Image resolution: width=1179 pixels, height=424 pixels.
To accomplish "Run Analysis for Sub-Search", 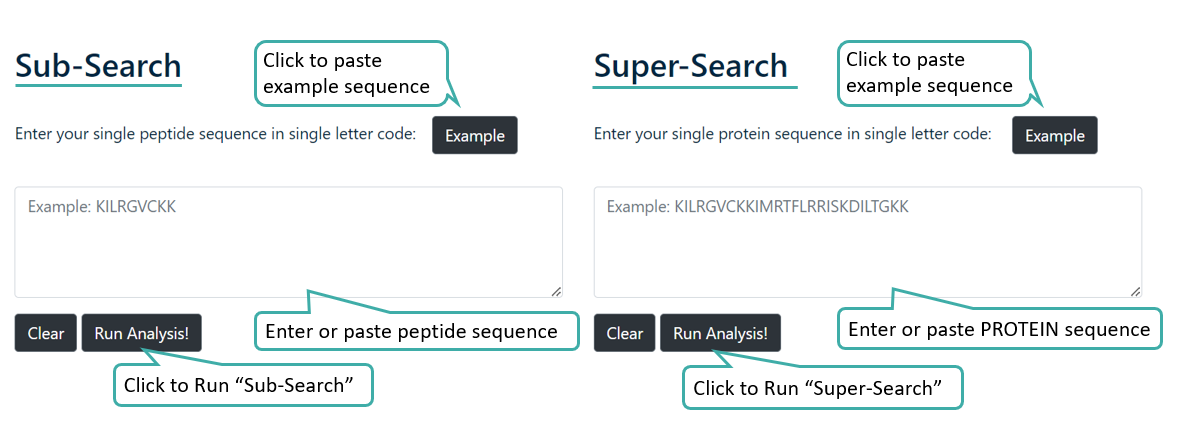I will (141, 333).
